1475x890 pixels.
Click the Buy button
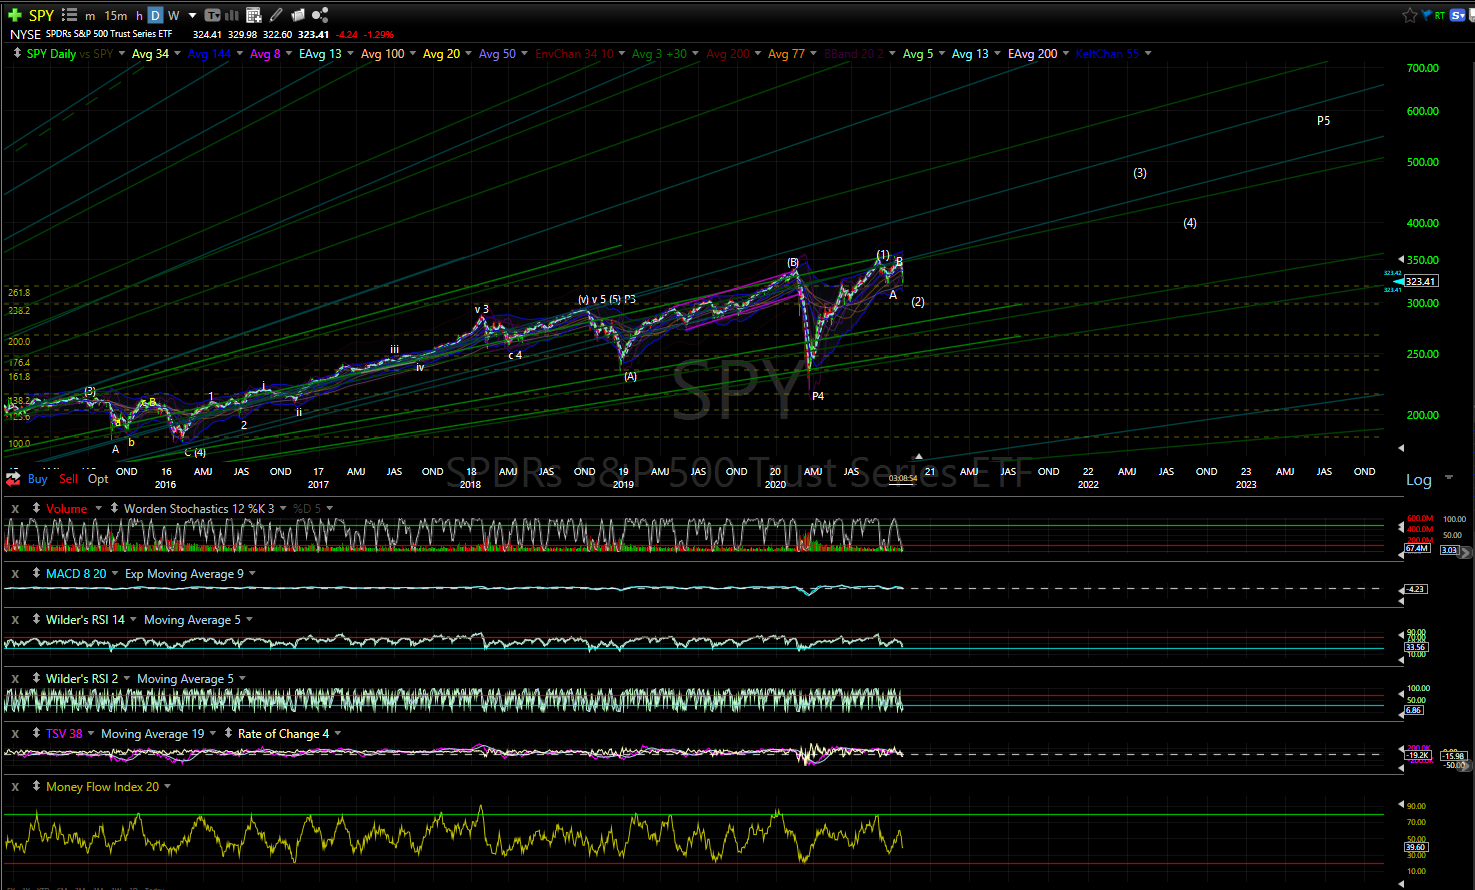(38, 479)
